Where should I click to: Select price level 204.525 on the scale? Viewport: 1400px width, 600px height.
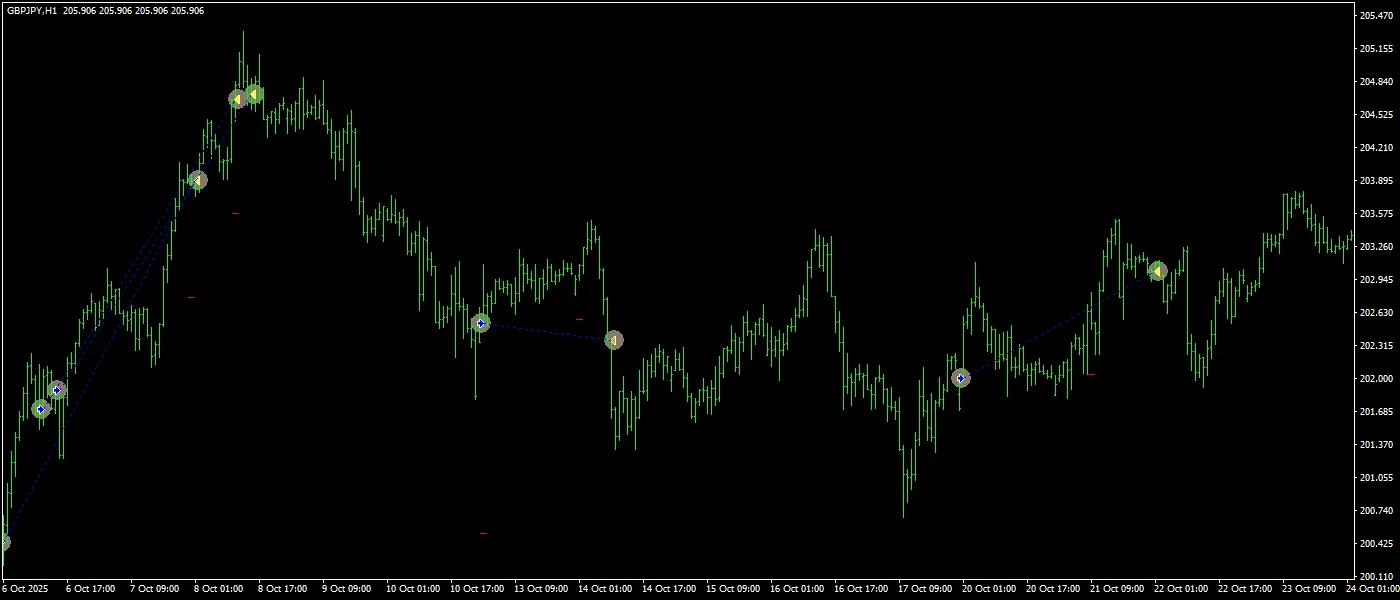pos(1377,115)
